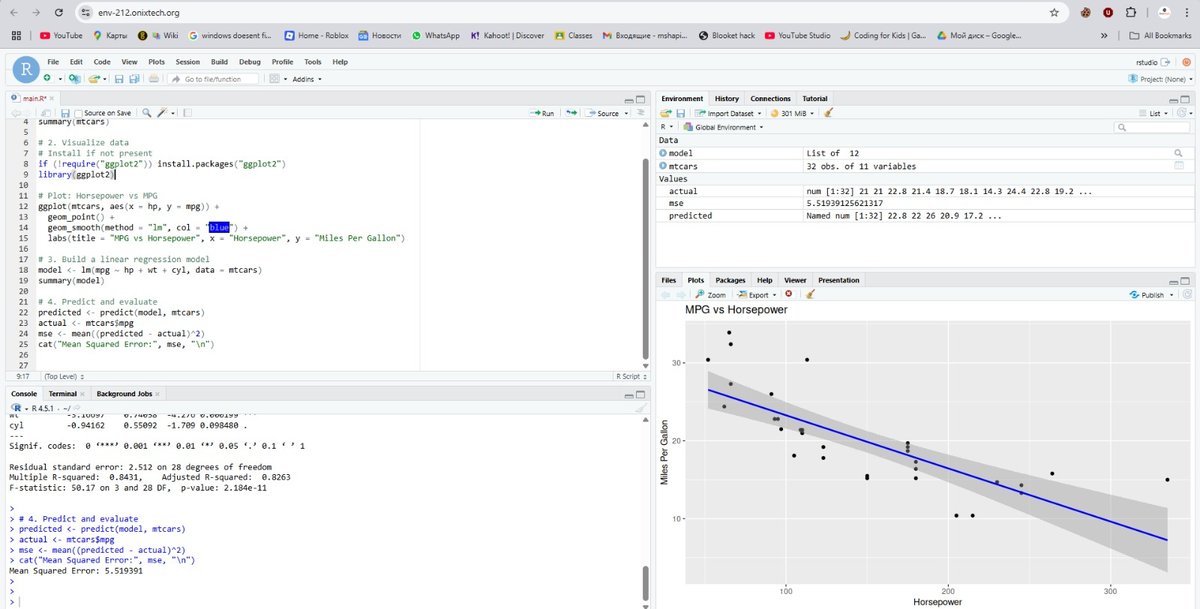Click the Run button in editor

pyautogui.click(x=541, y=113)
